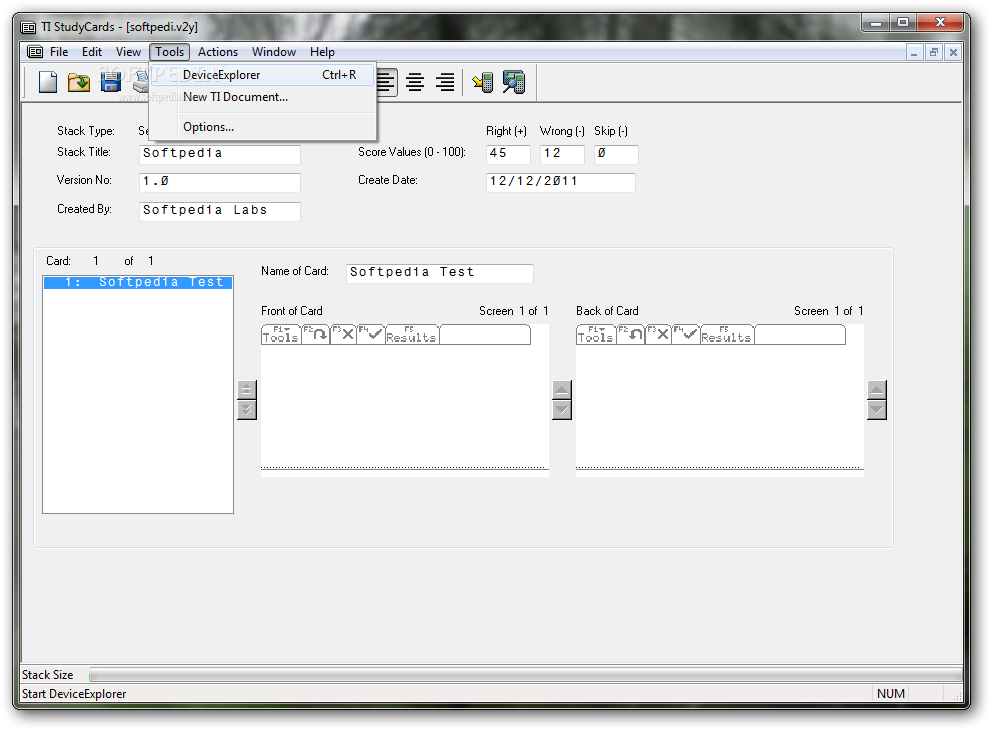
Task: Save the stack using the floppy icon
Action: pos(111,82)
